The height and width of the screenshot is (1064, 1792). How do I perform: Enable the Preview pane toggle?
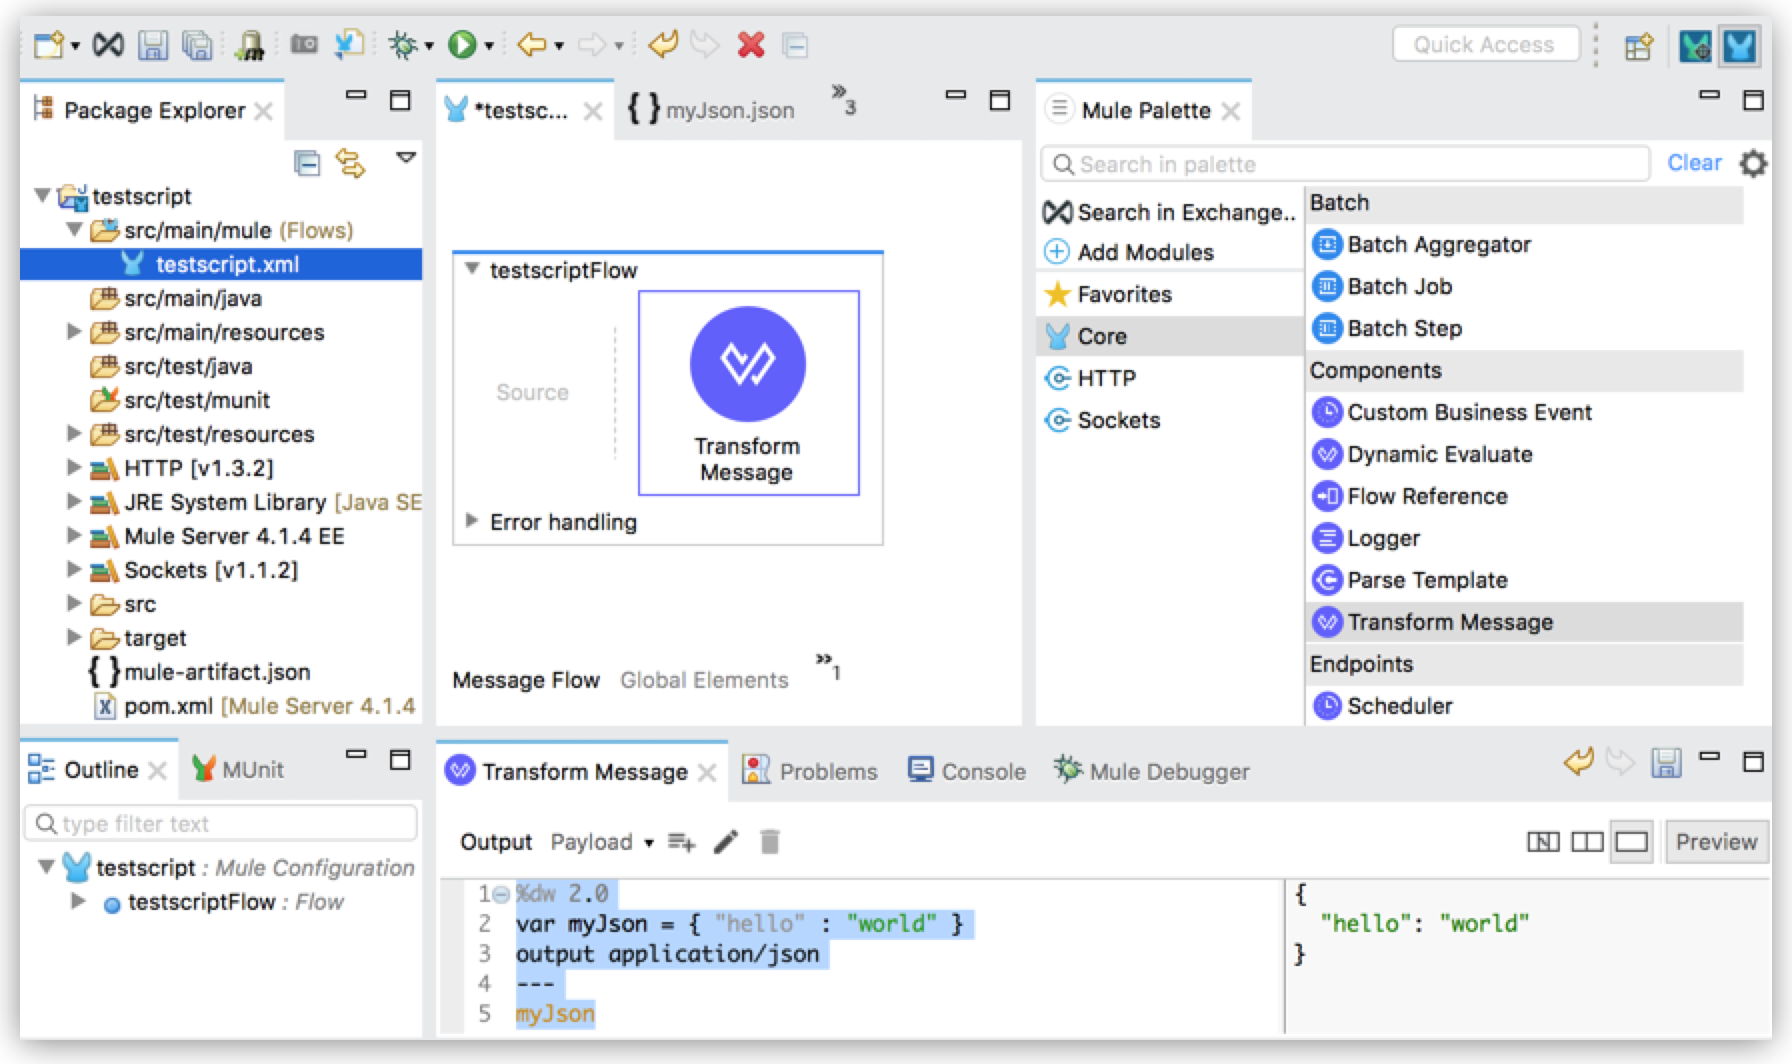[x=1716, y=841]
